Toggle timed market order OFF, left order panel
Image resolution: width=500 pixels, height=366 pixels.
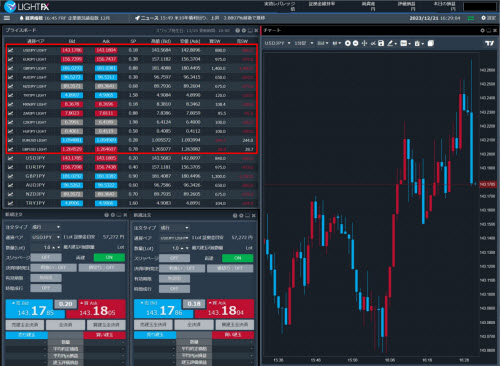[46, 288]
